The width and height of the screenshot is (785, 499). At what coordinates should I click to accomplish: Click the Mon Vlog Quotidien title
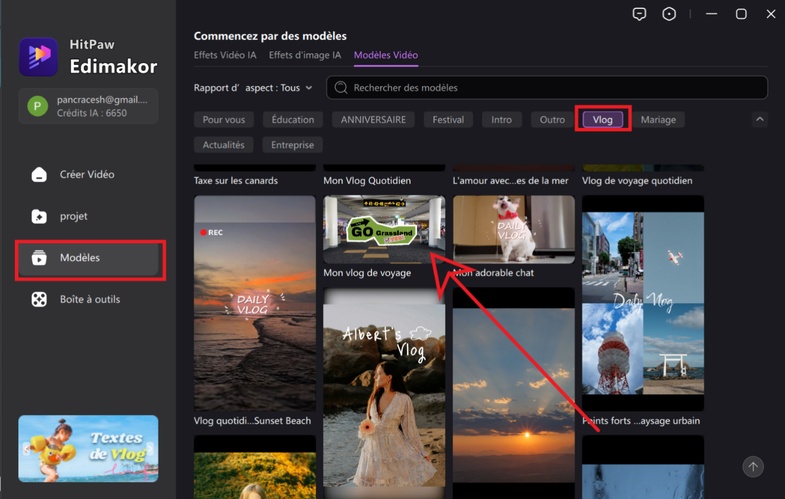coord(367,181)
